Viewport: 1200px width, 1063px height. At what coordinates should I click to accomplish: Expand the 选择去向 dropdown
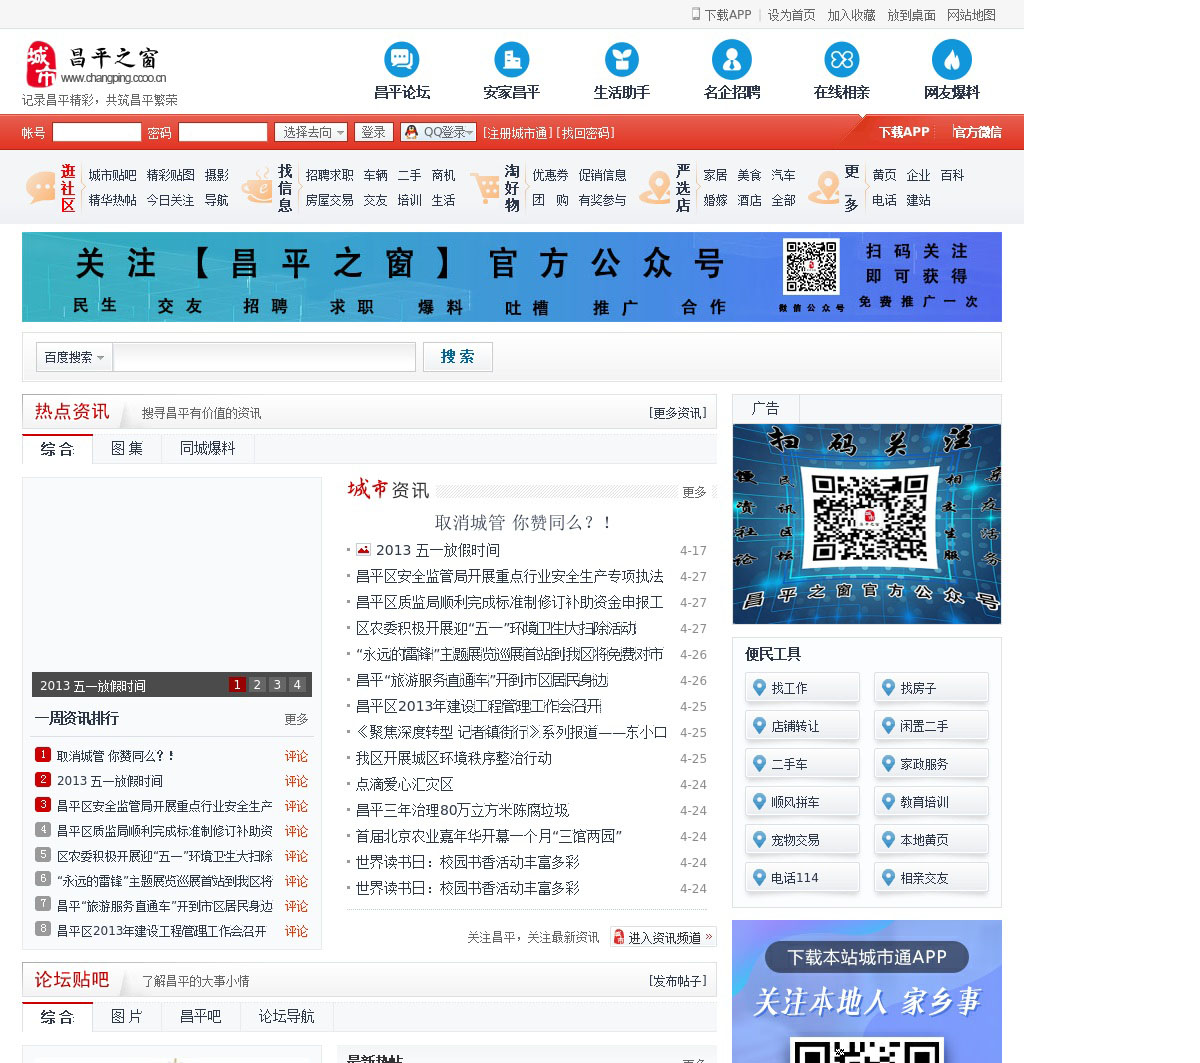(311, 132)
